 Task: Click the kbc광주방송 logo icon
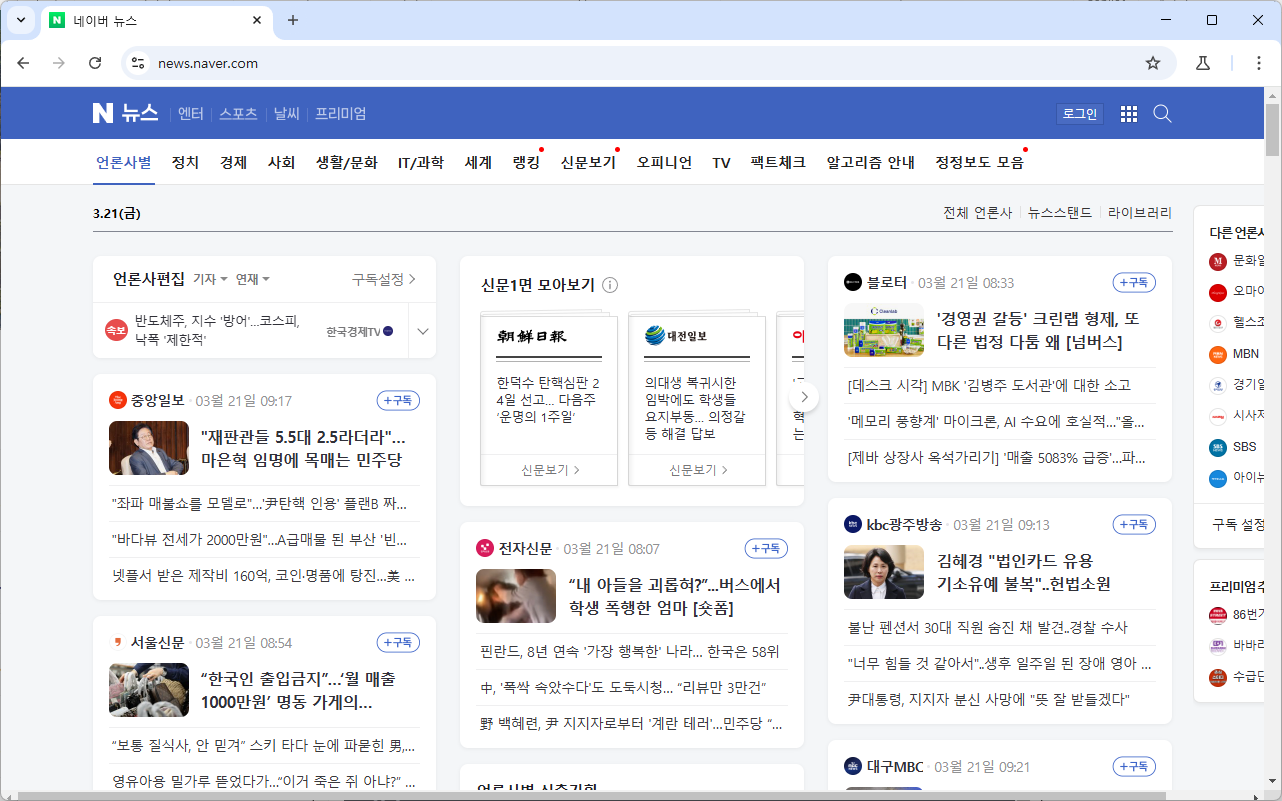coord(853,524)
